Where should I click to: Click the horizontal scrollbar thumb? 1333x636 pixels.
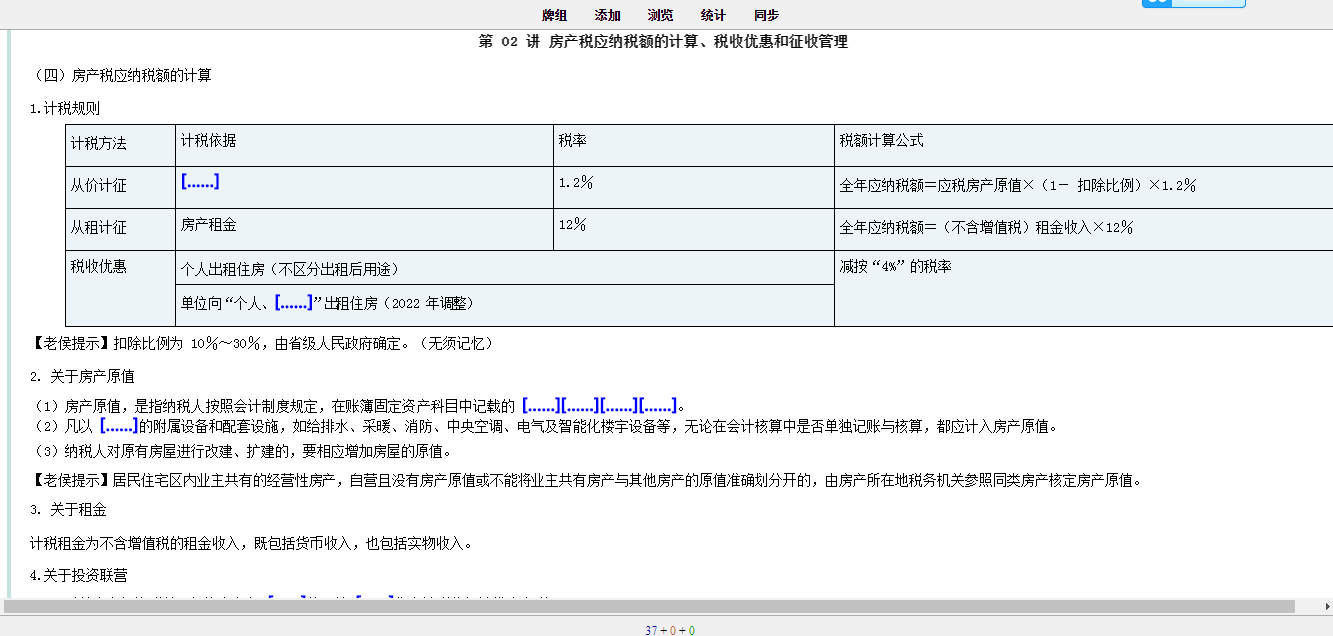[650, 607]
